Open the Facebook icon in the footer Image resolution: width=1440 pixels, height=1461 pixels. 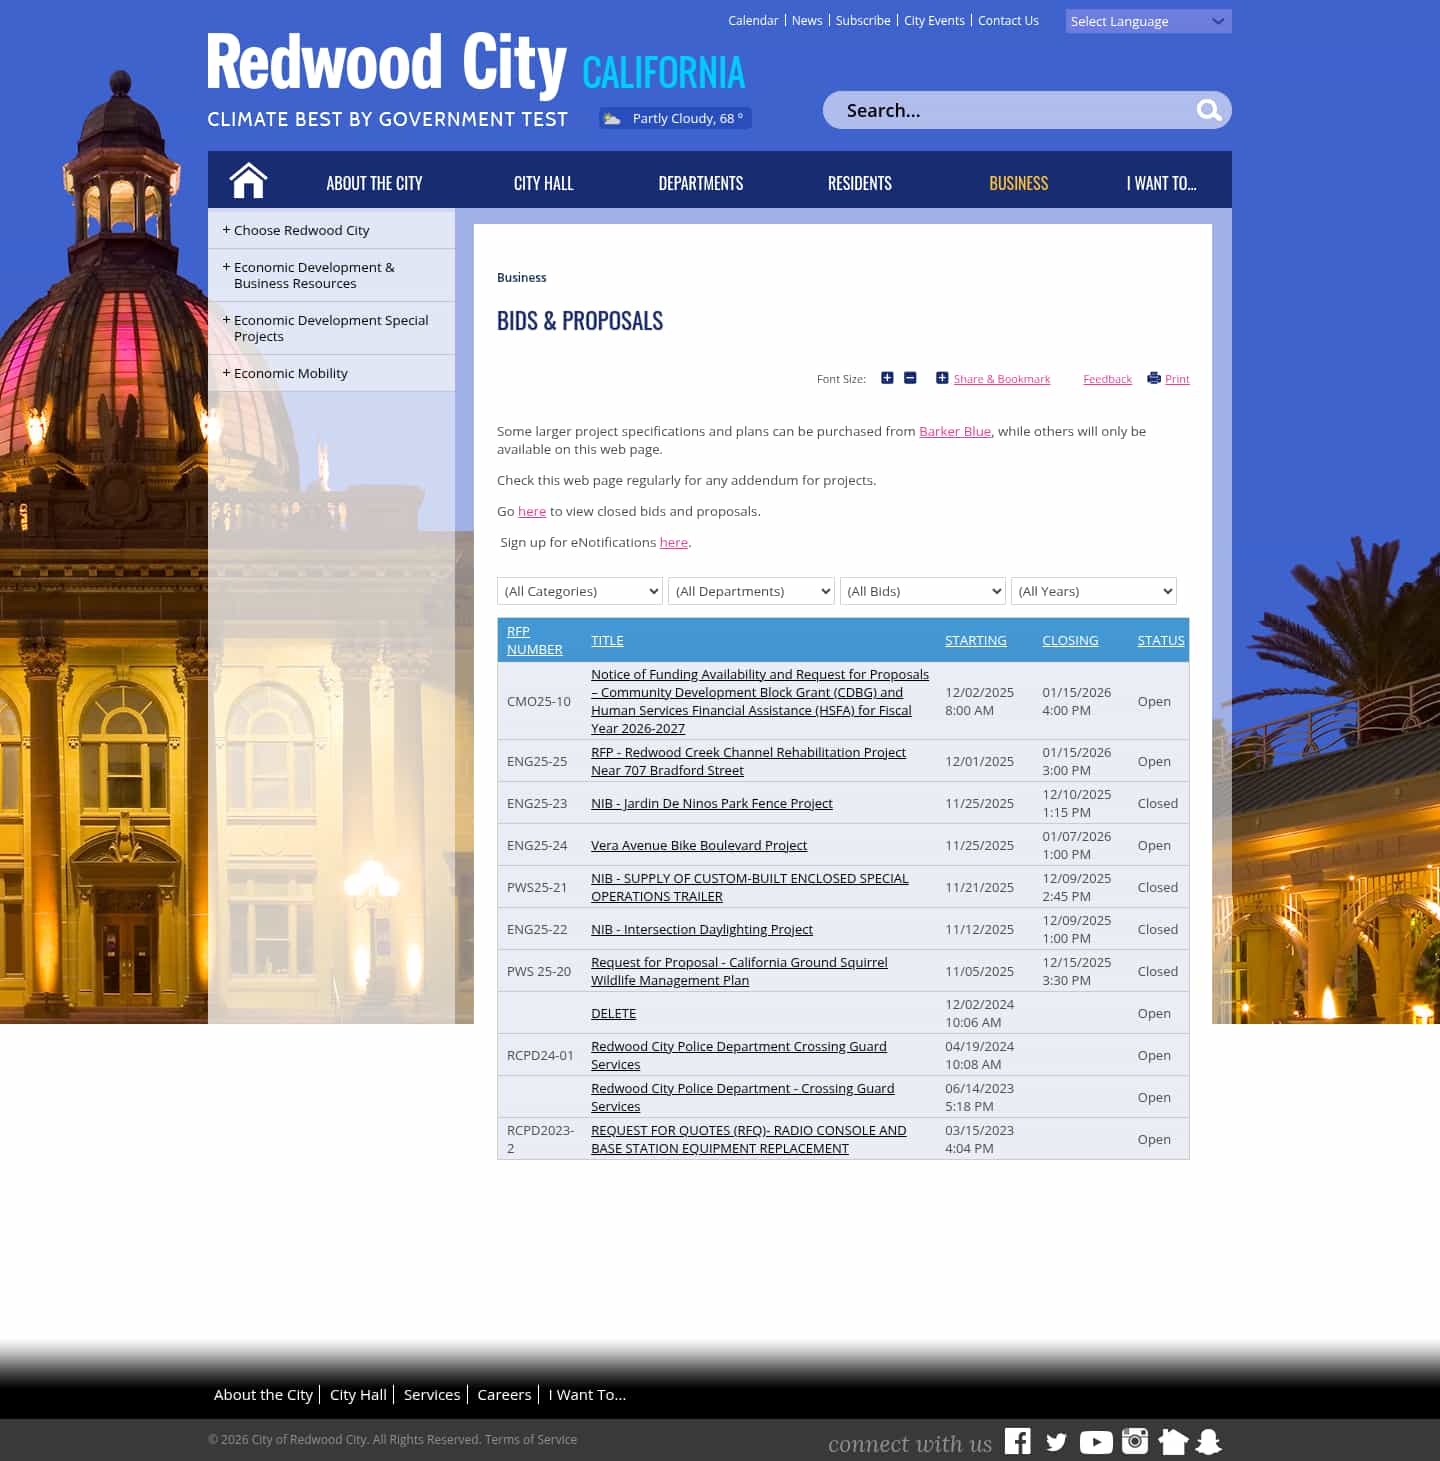[x=1018, y=1441]
